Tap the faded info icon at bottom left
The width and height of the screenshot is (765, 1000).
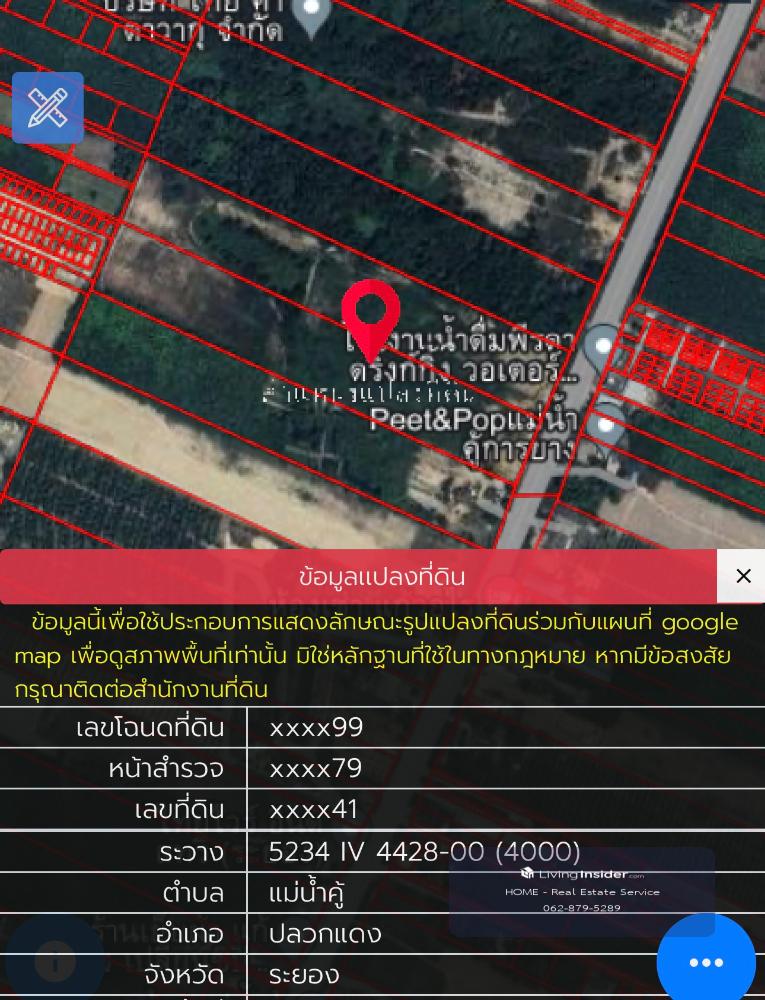(x=55, y=962)
